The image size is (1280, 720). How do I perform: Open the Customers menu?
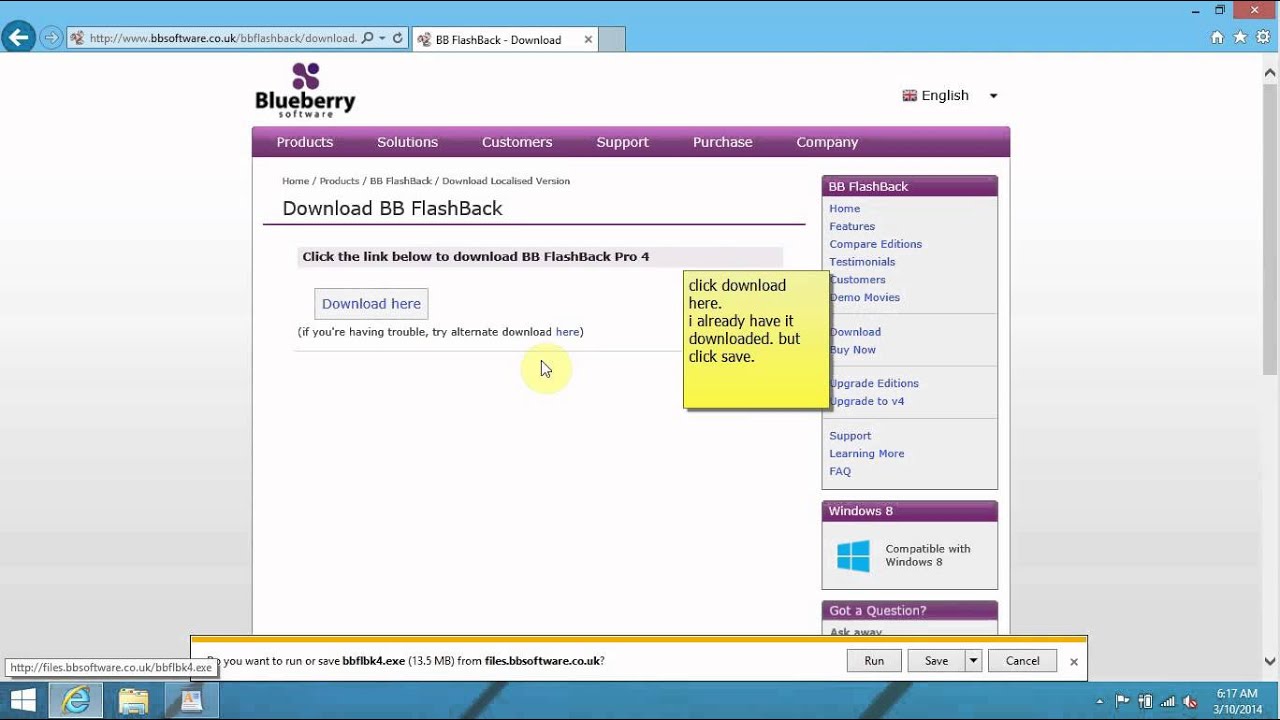coord(517,142)
